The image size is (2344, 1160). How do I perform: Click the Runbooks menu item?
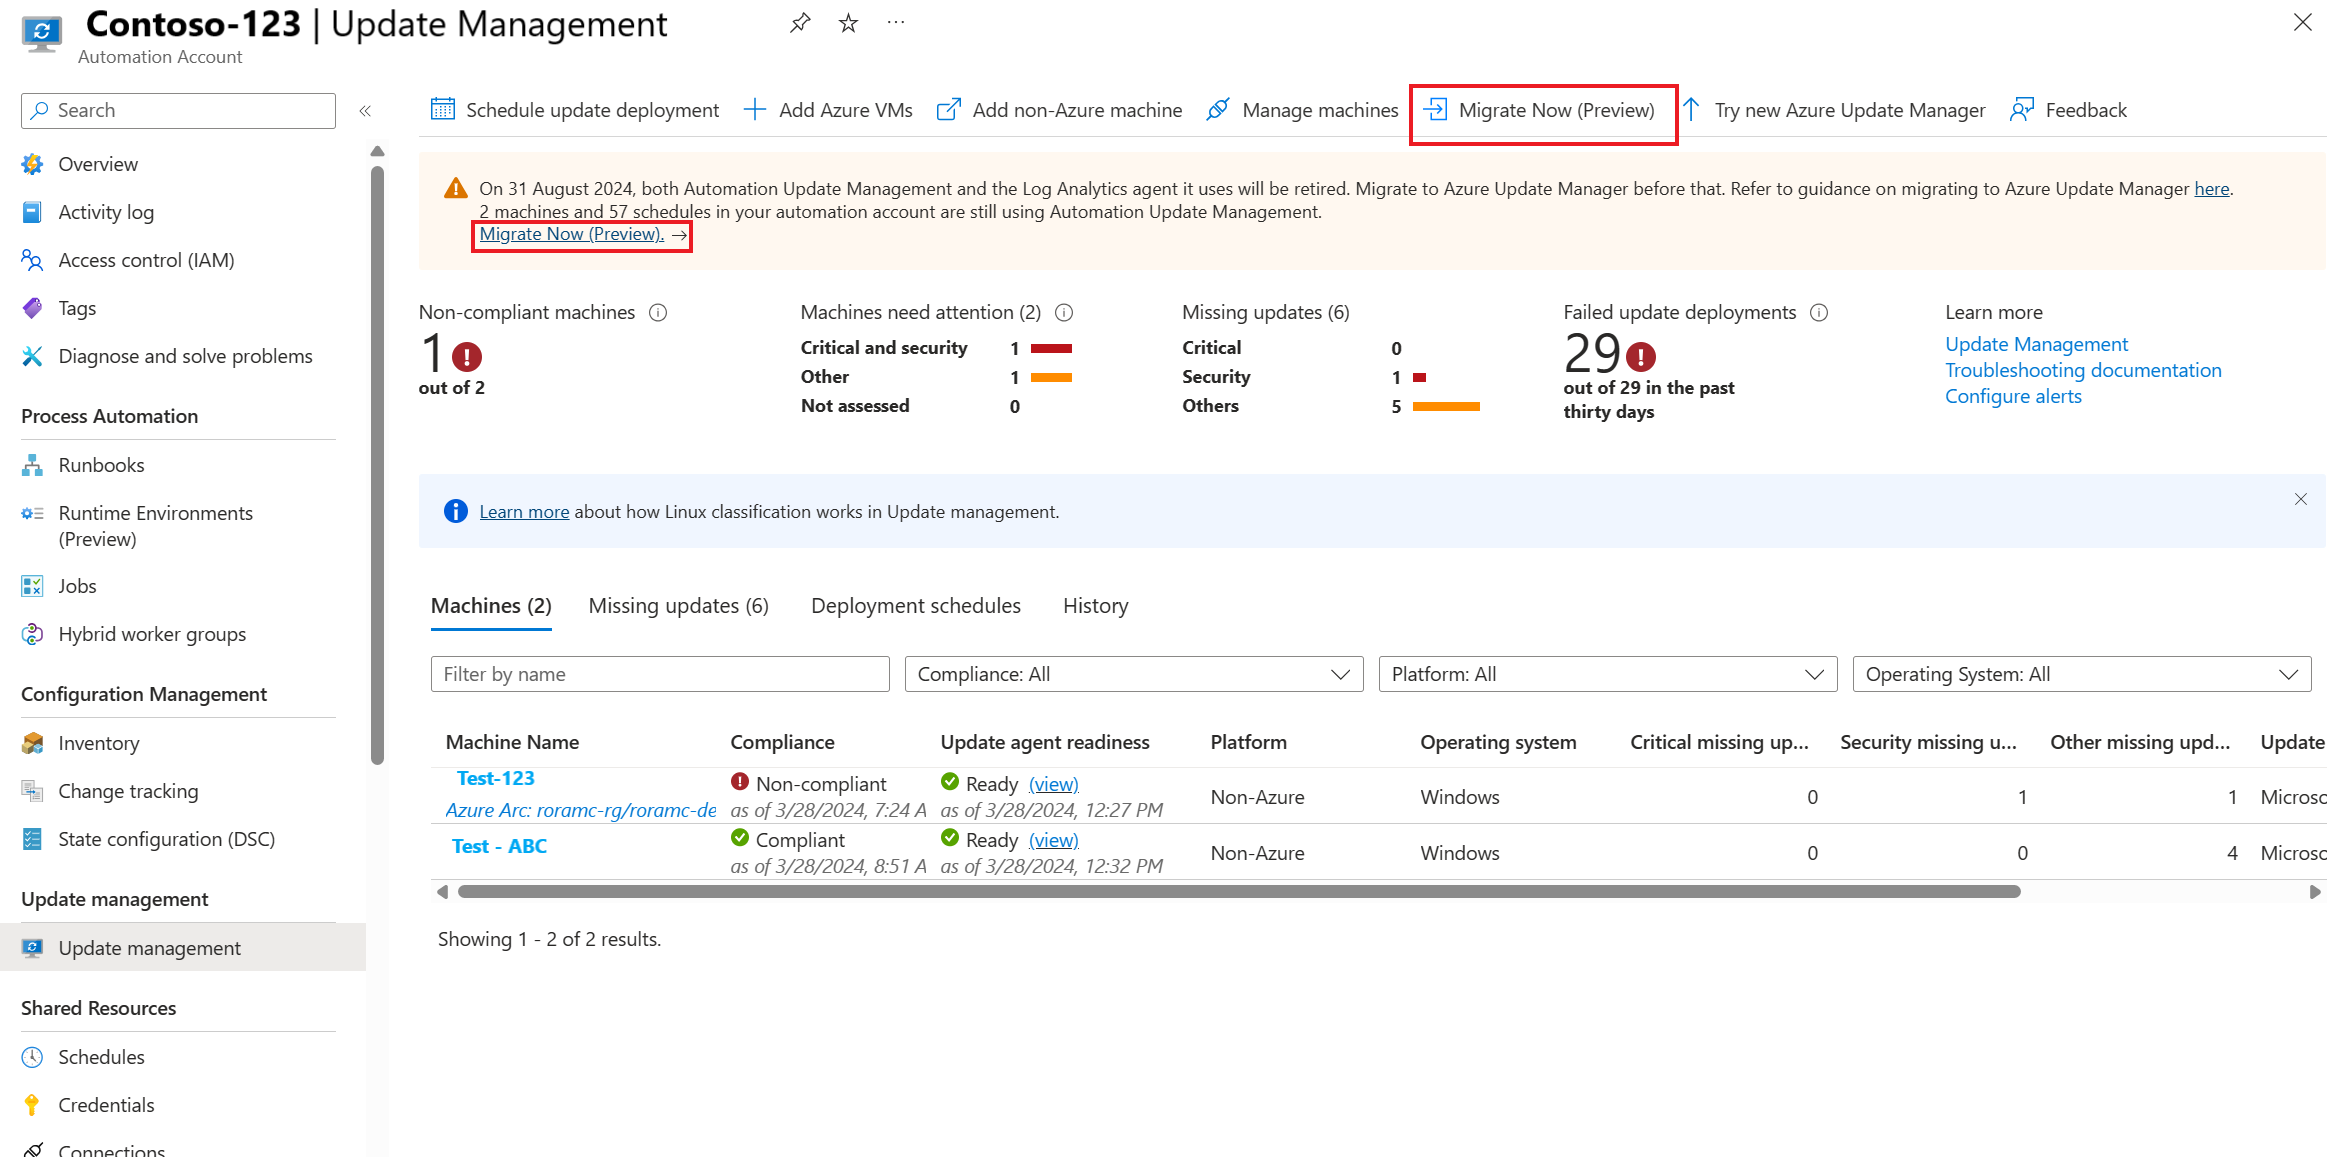(x=102, y=463)
